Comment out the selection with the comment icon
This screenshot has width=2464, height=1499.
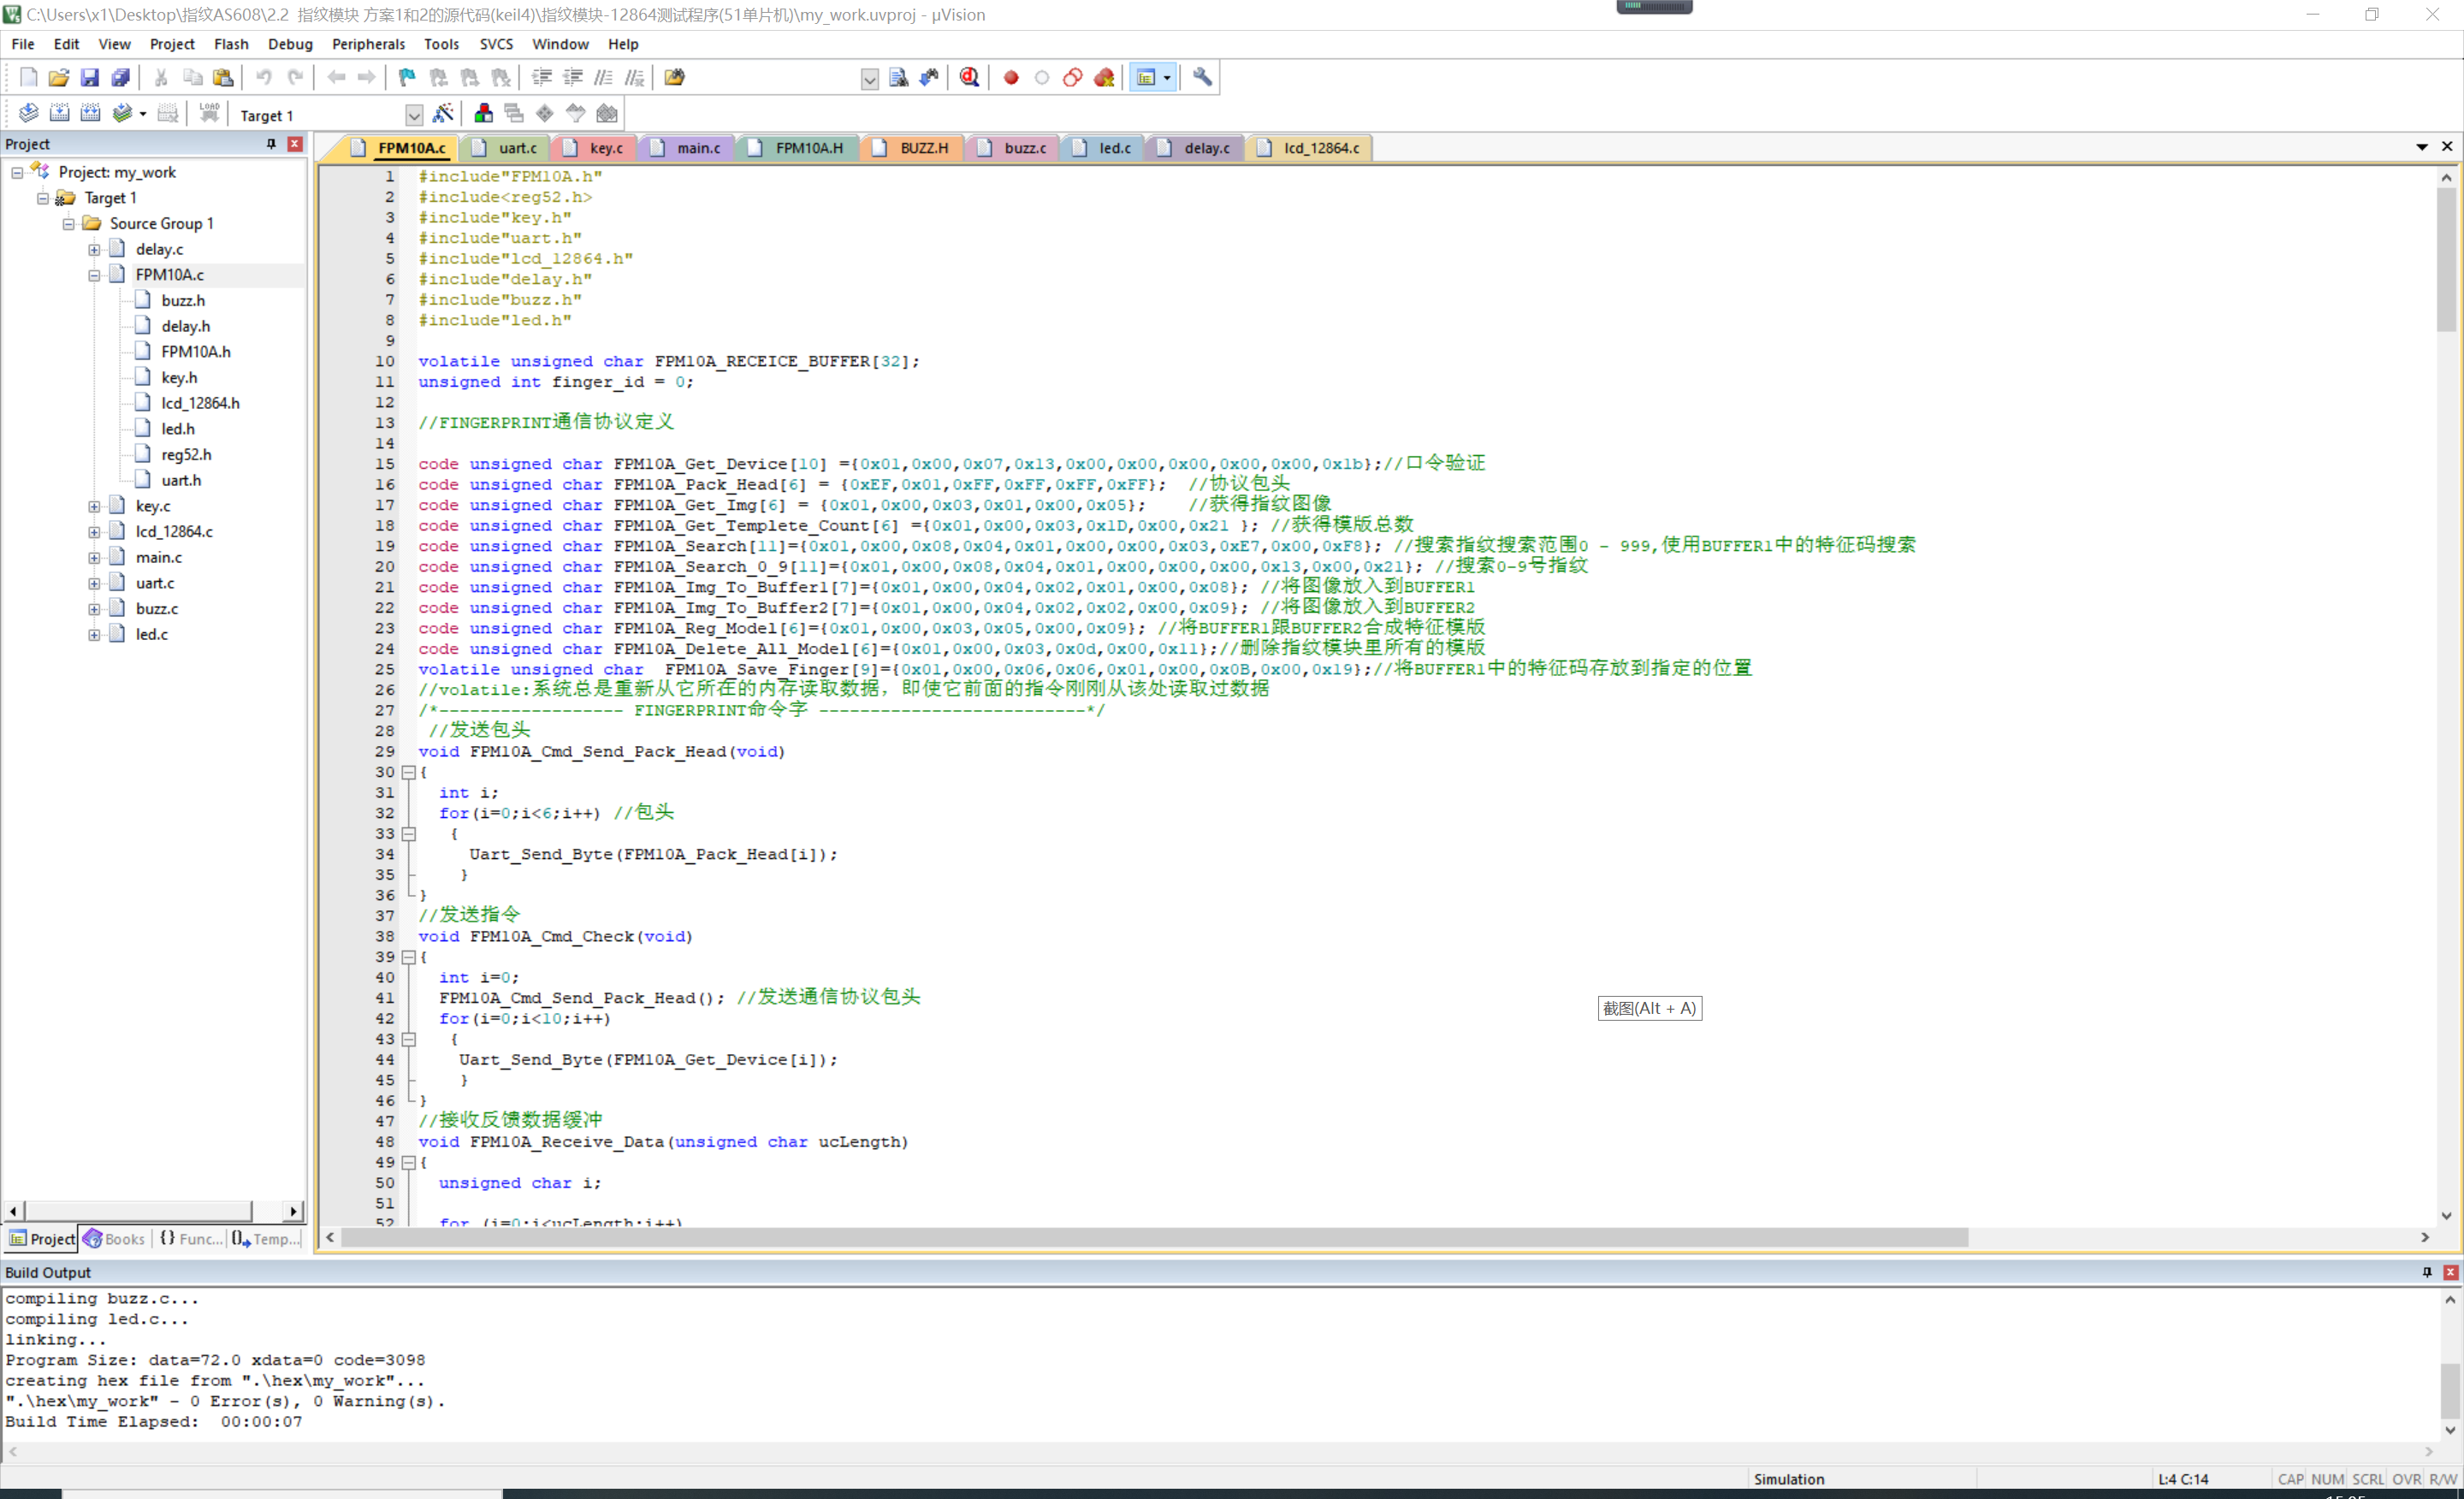[x=603, y=77]
